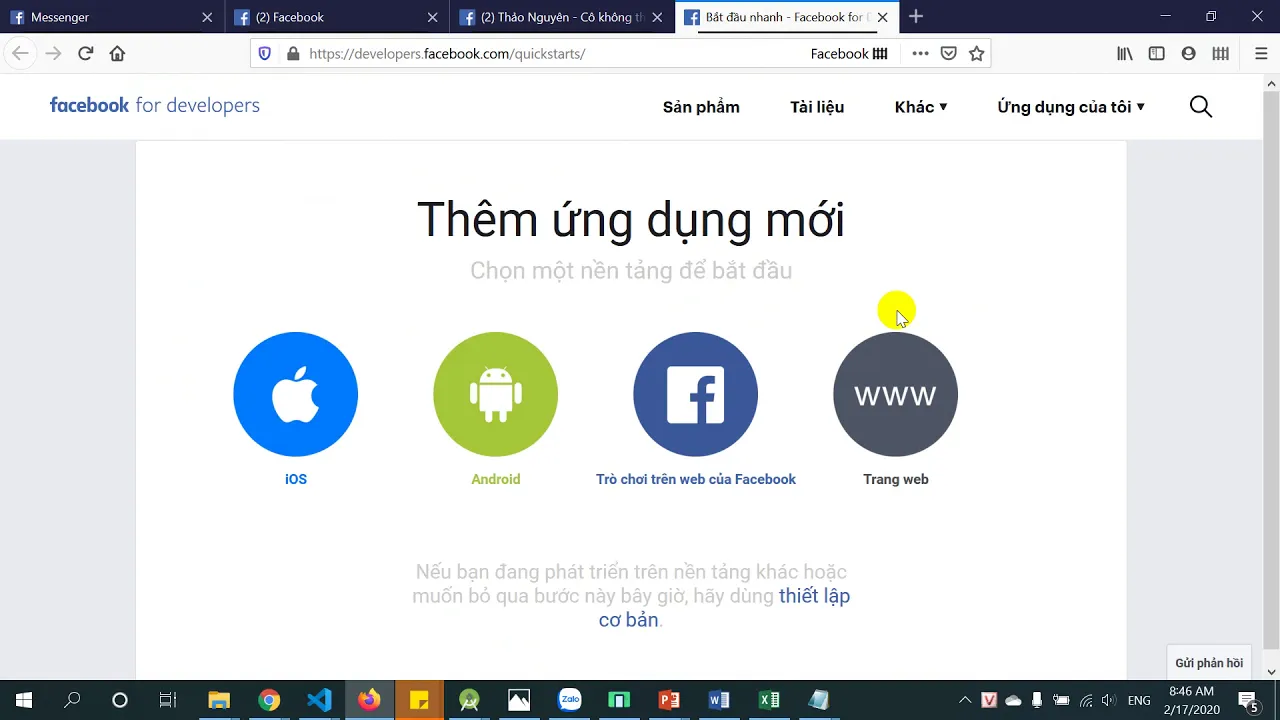Click the forward navigation arrow

click(x=53, y=54)
